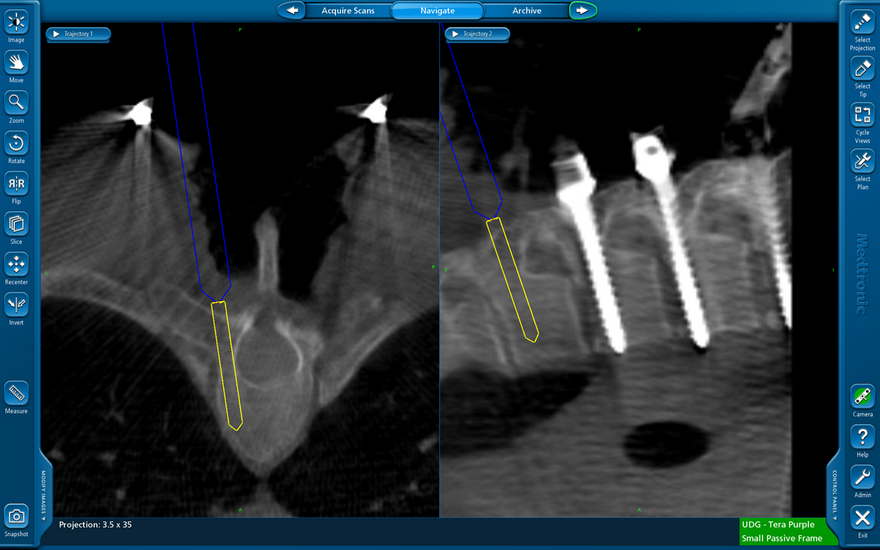Screen dimensions: 880x550
Task: Expand the Trajectory 1 view selector
Action: (78, 34)
